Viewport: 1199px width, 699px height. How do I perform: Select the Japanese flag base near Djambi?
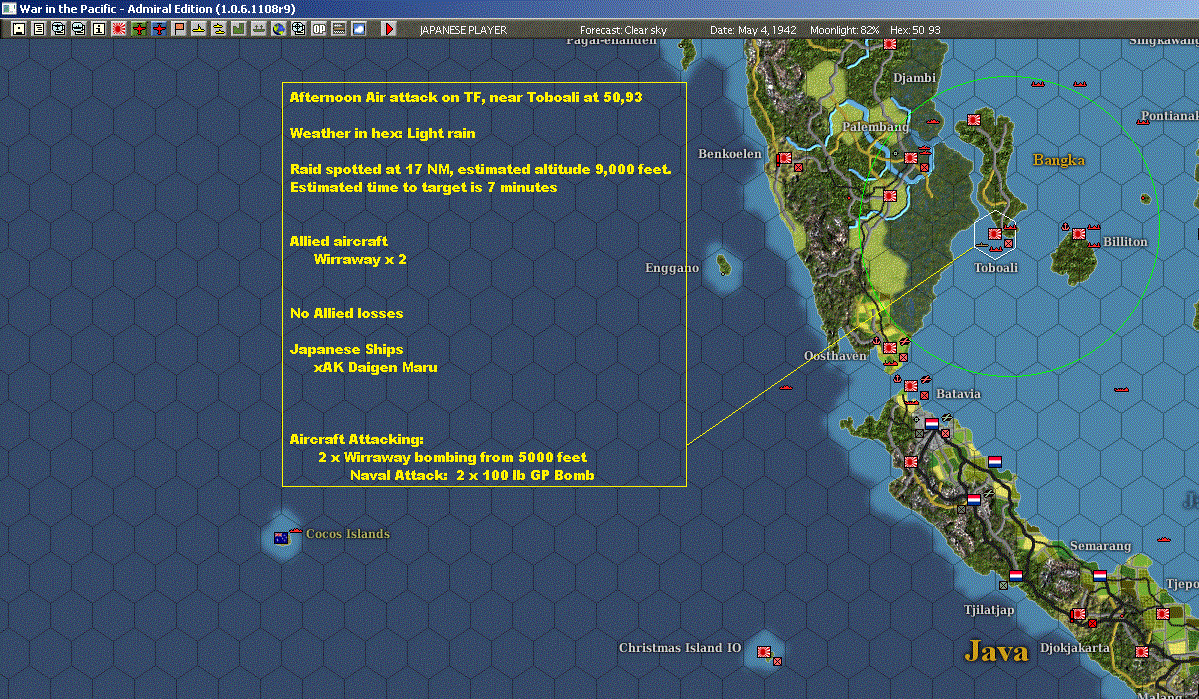890,44
